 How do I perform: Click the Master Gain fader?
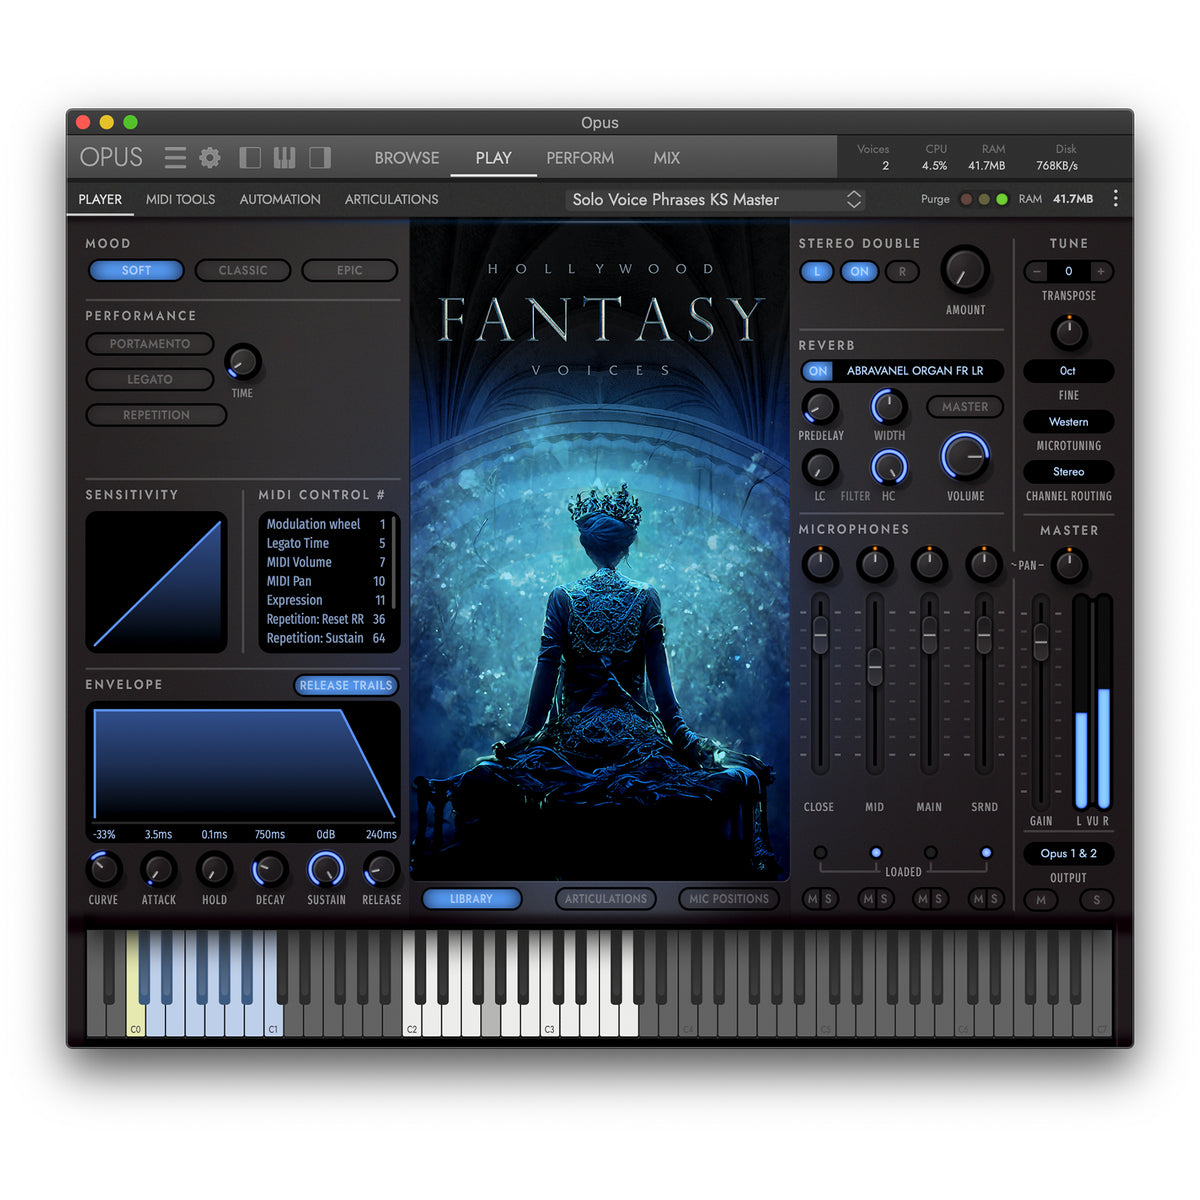(1041, 642)
